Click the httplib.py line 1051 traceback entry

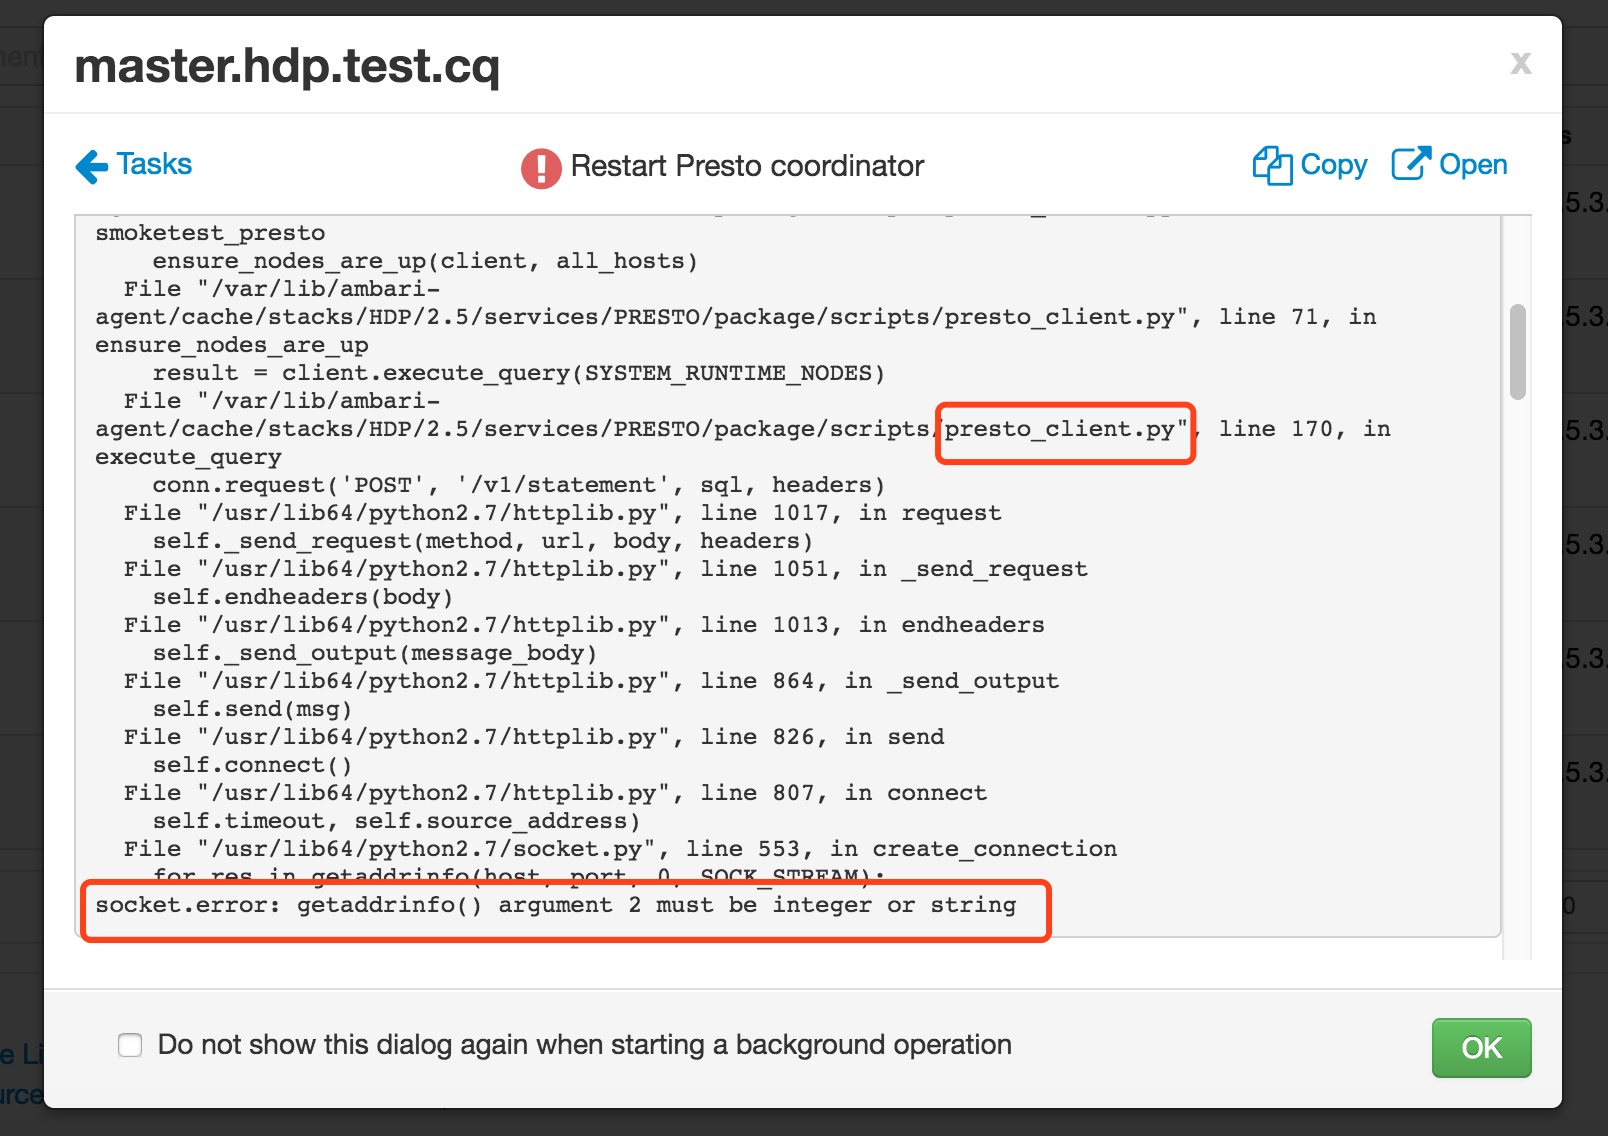tap(605, 569)
